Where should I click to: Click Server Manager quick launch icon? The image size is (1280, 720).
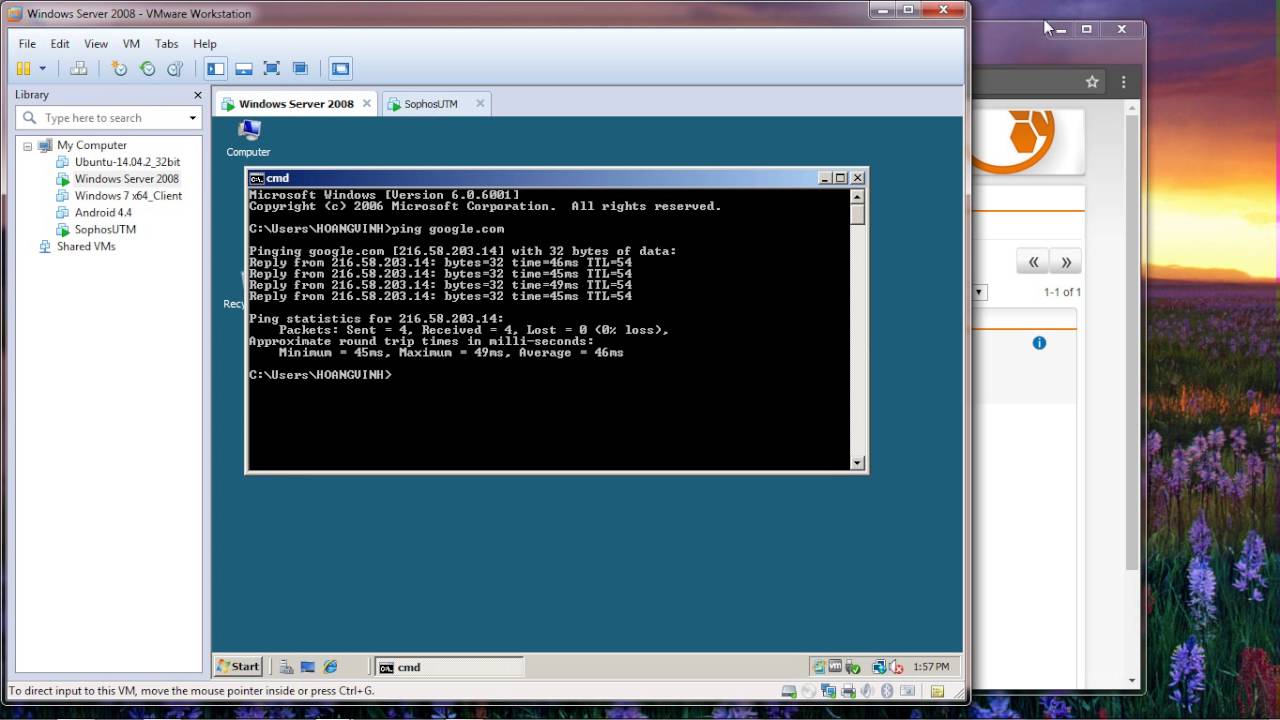[287, 667]
